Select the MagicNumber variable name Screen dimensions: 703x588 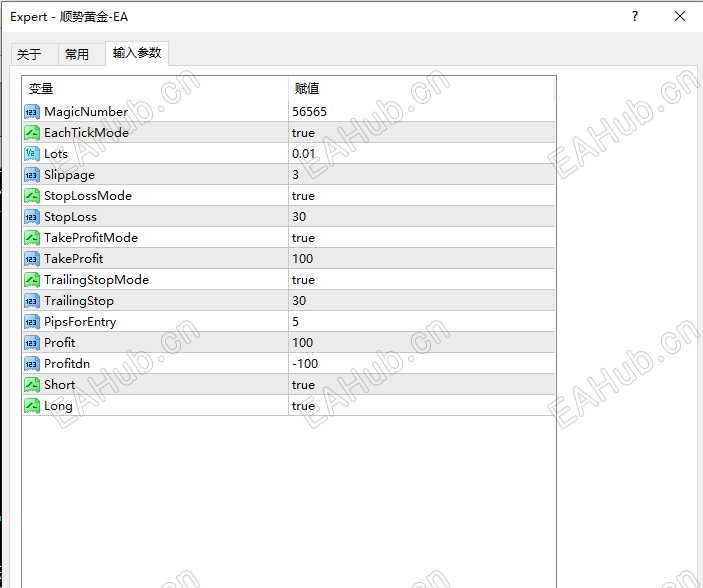pos(86,112)
